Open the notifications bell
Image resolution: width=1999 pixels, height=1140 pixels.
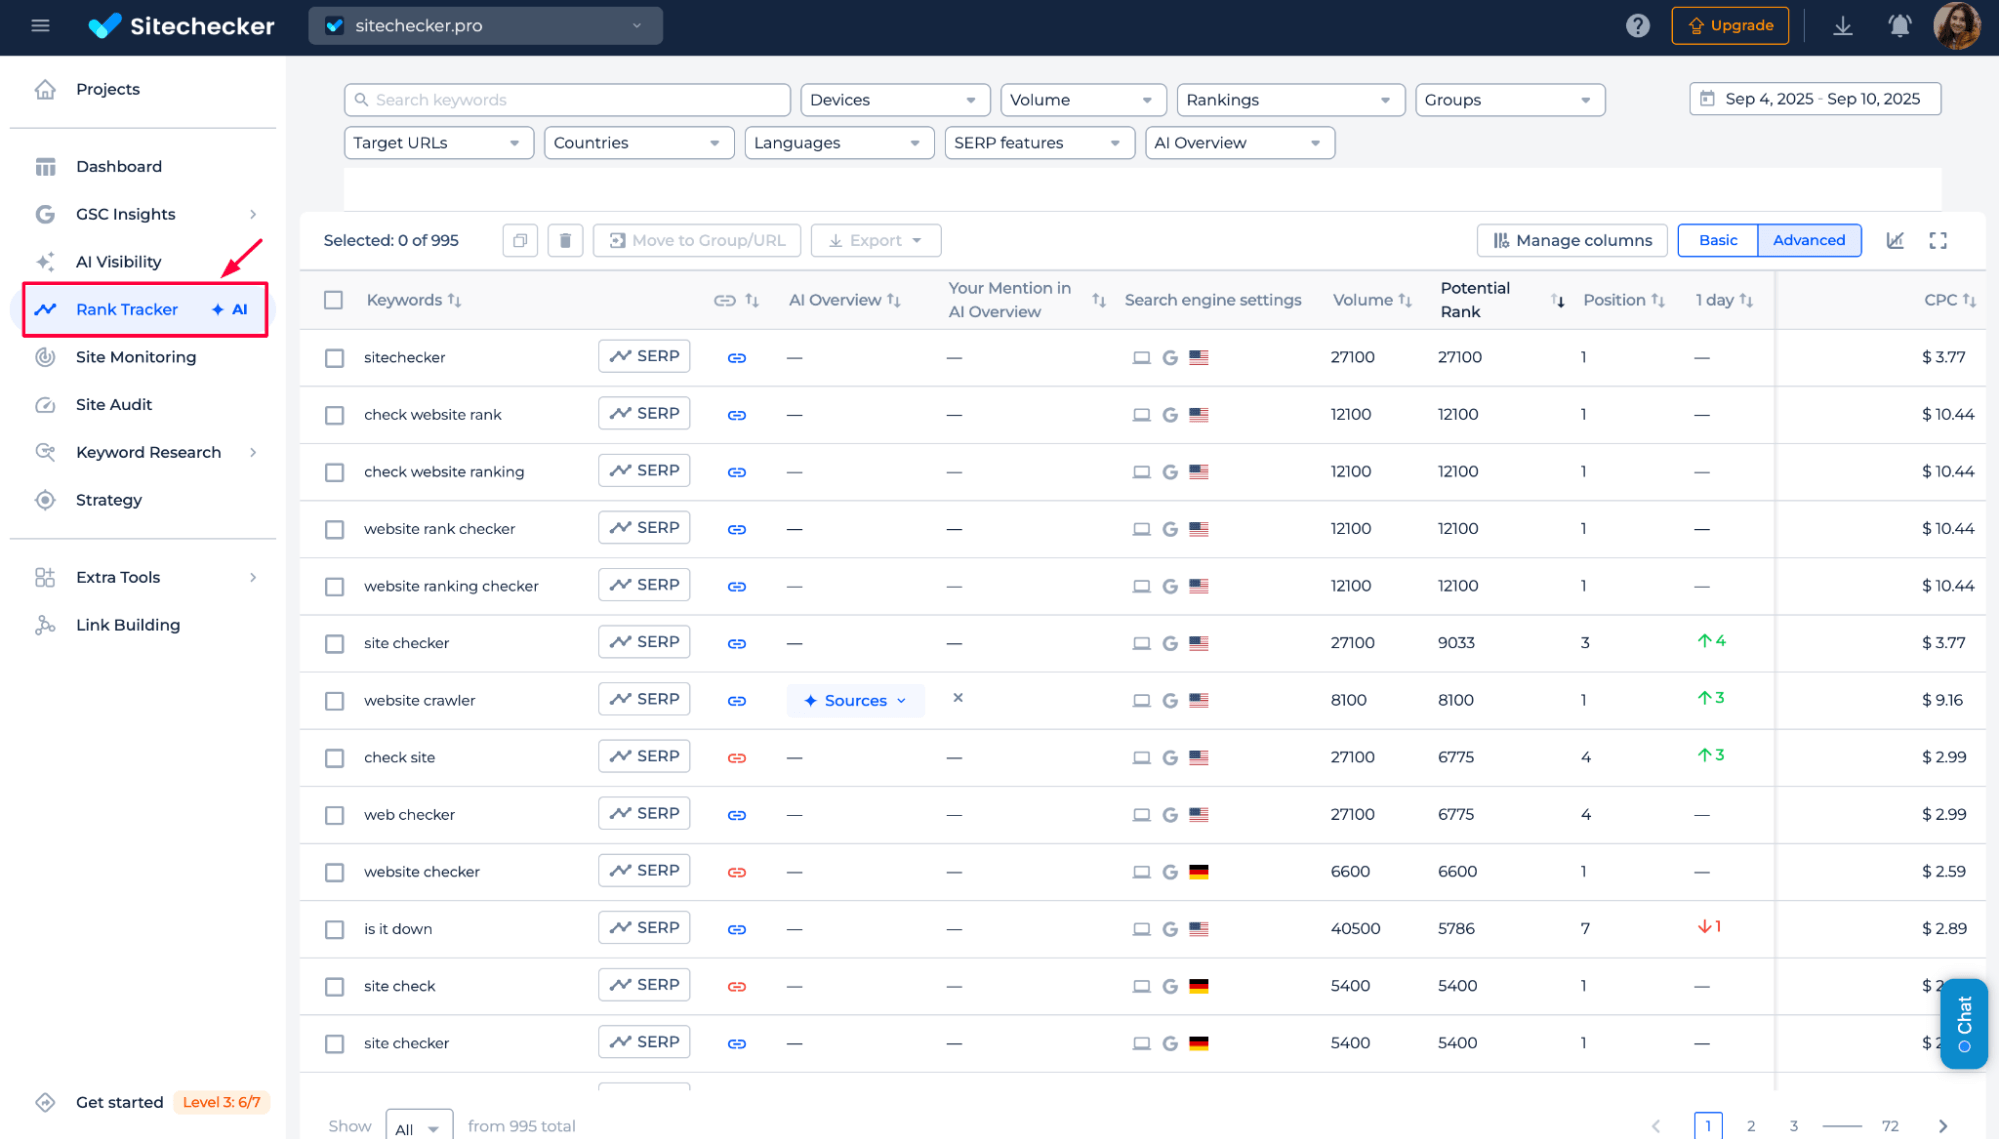point(1899,26)
